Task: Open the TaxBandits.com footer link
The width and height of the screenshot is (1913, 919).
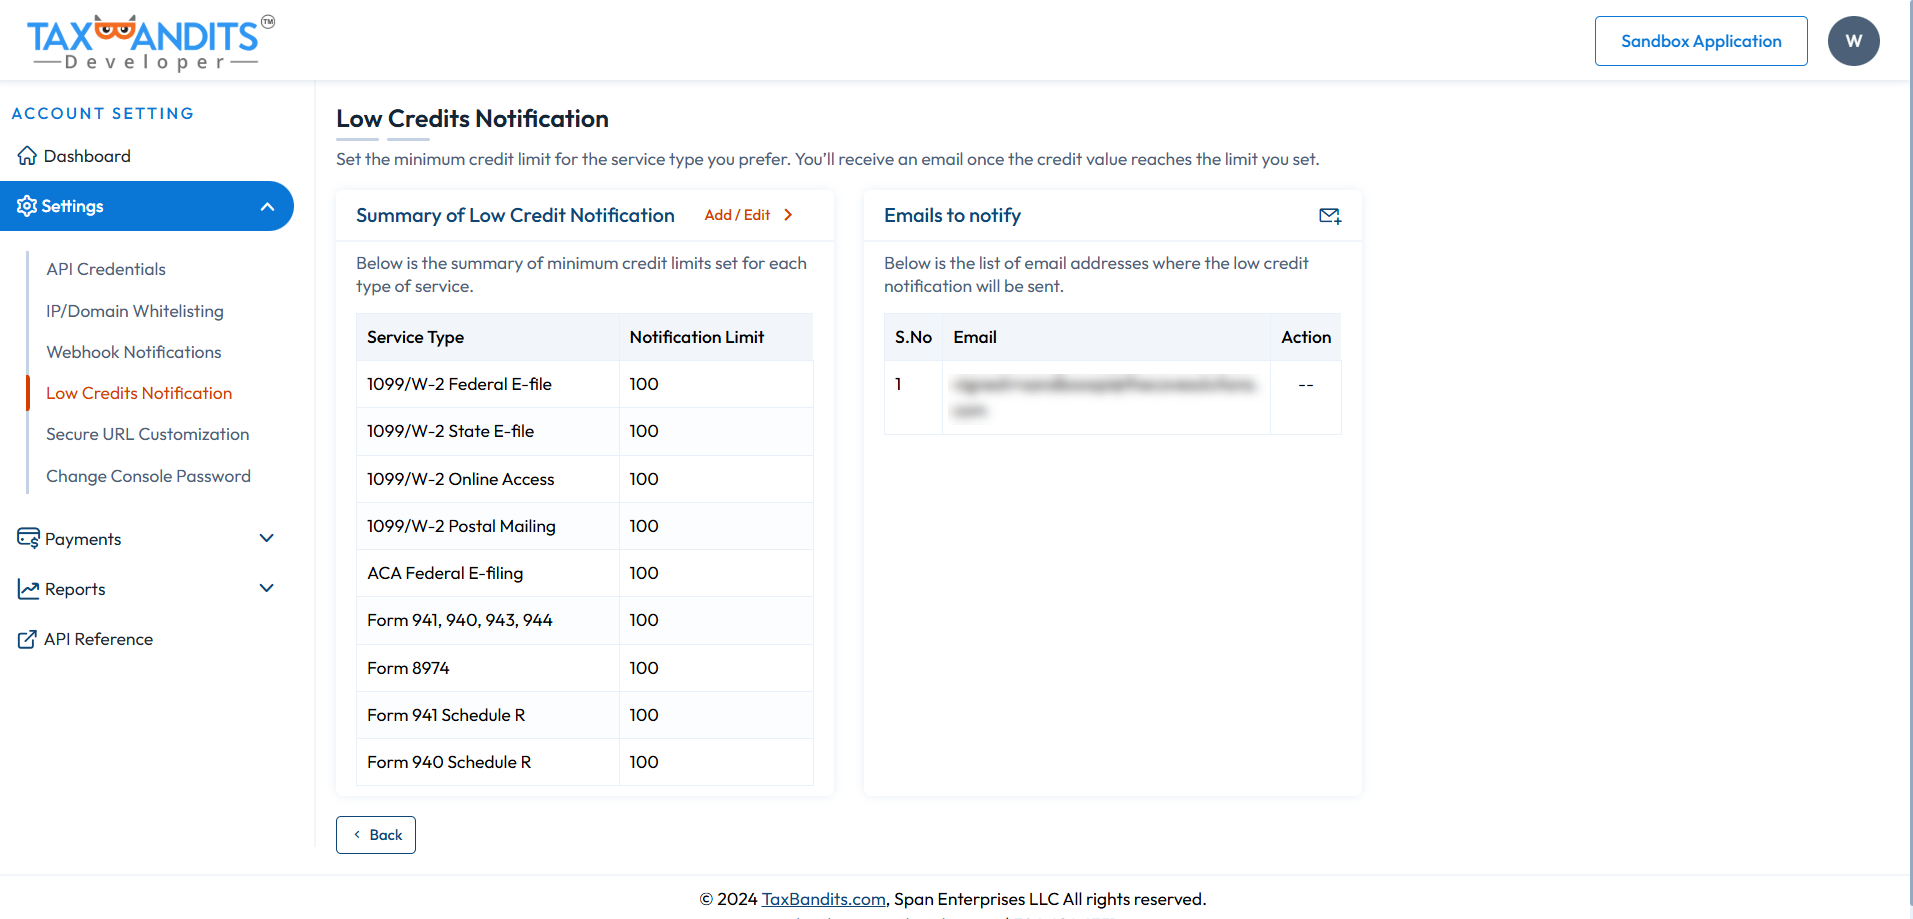Action: tap(823, 898)
